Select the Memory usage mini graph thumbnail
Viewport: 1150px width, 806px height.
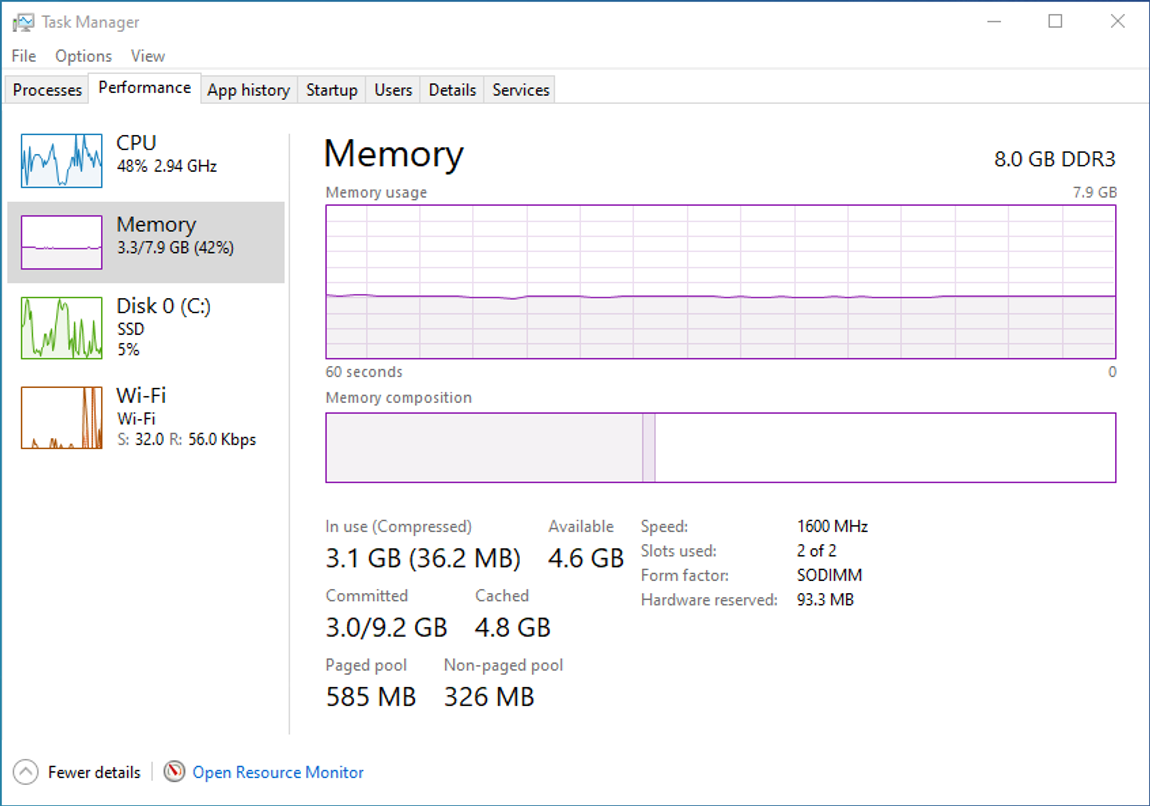click(x=61, y=242)
